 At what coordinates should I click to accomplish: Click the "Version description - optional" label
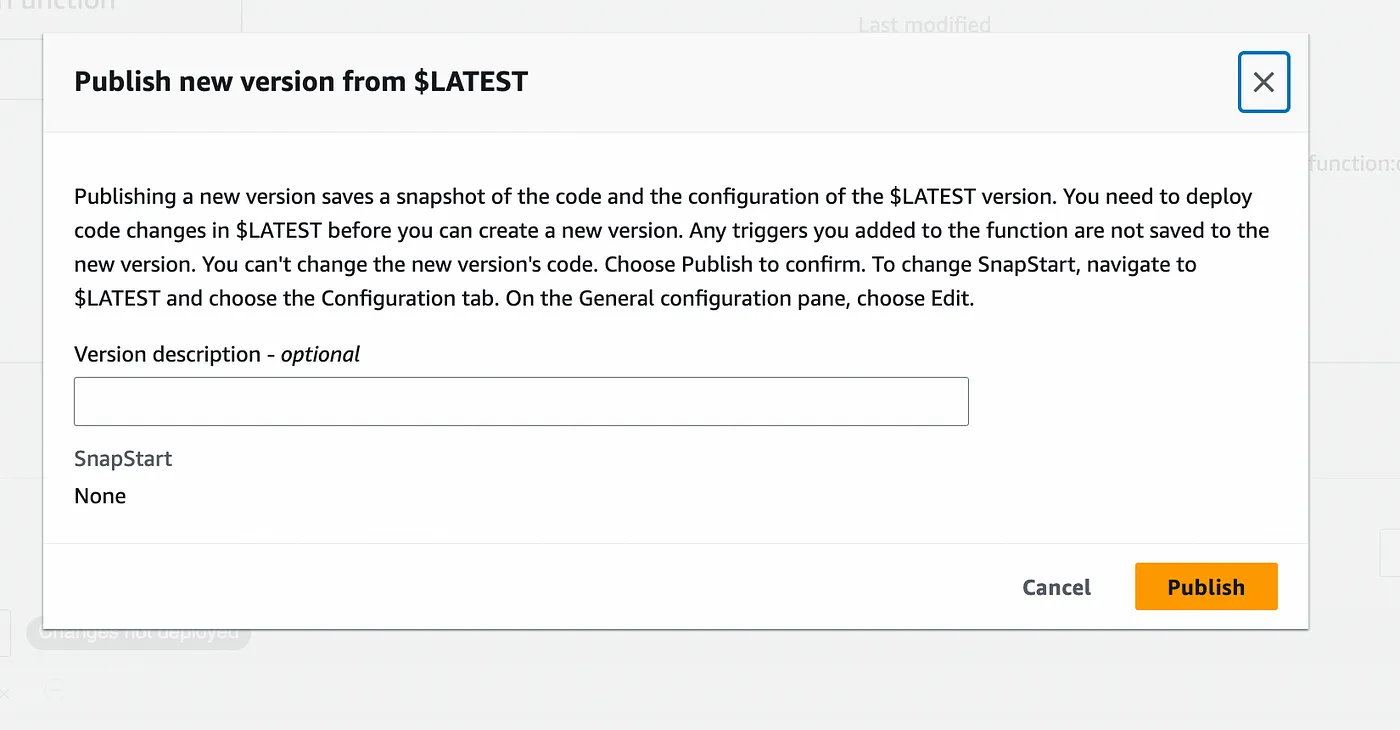tap(217, 354)
